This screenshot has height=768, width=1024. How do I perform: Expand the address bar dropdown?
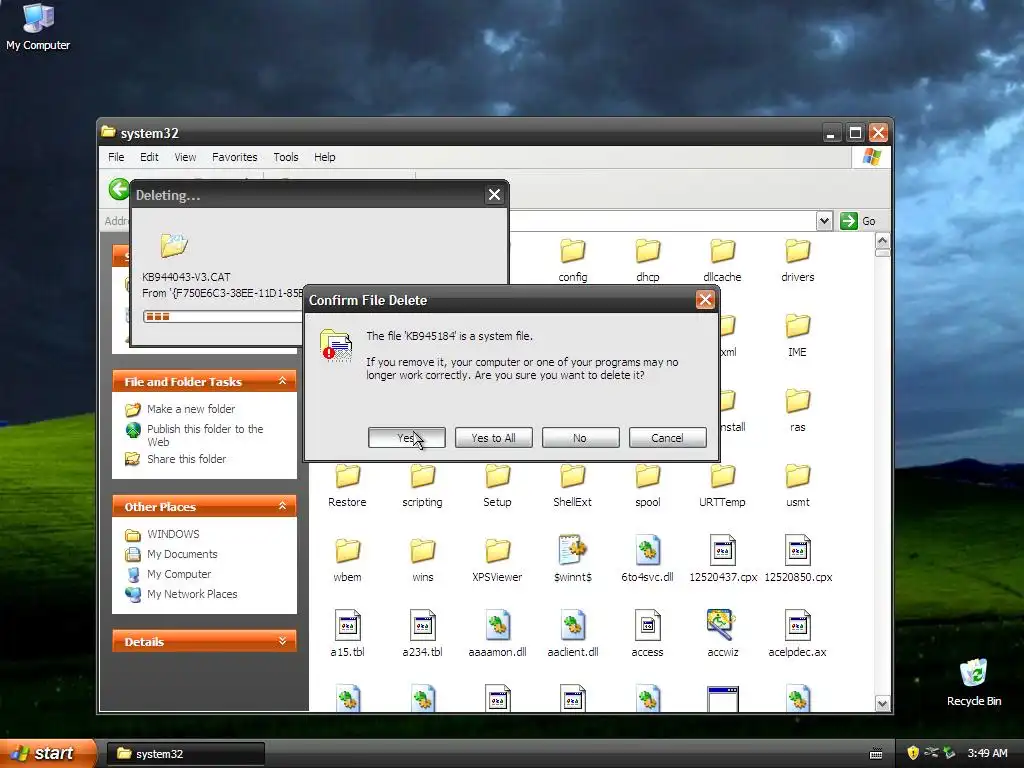pyautogui.click(x=824, y=221)
